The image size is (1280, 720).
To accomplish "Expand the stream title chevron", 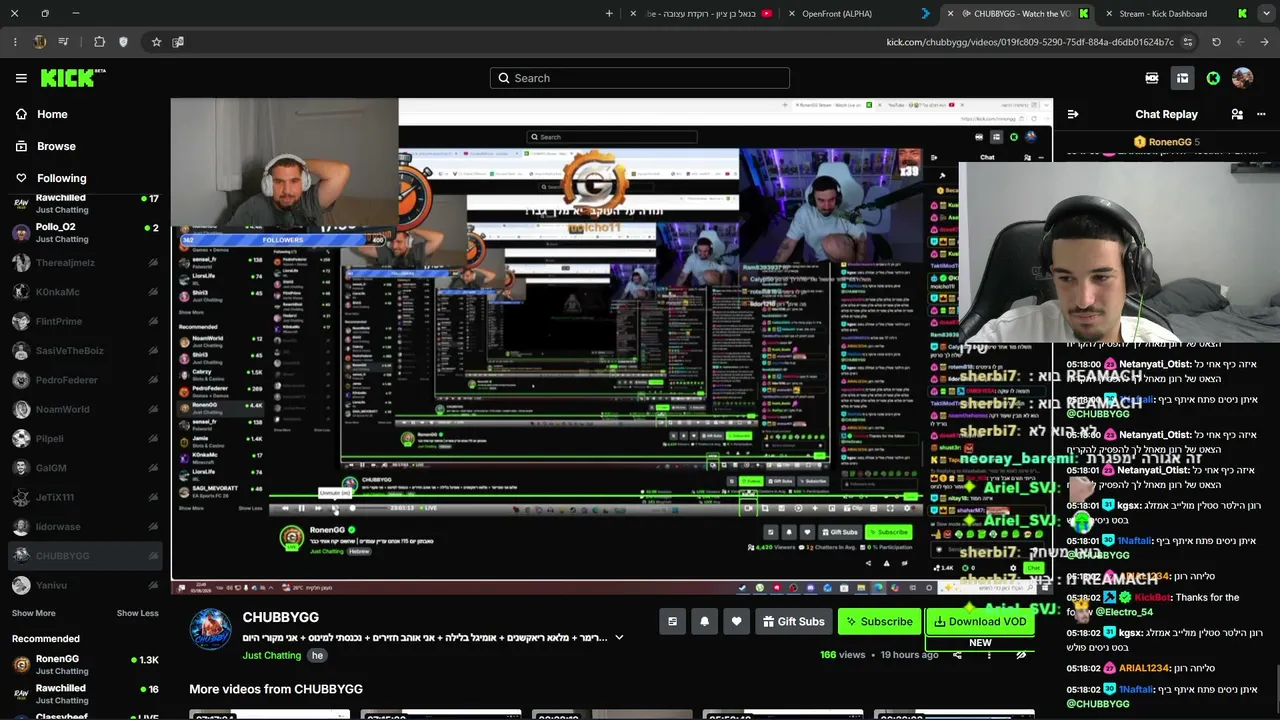I will click(619, 637).
